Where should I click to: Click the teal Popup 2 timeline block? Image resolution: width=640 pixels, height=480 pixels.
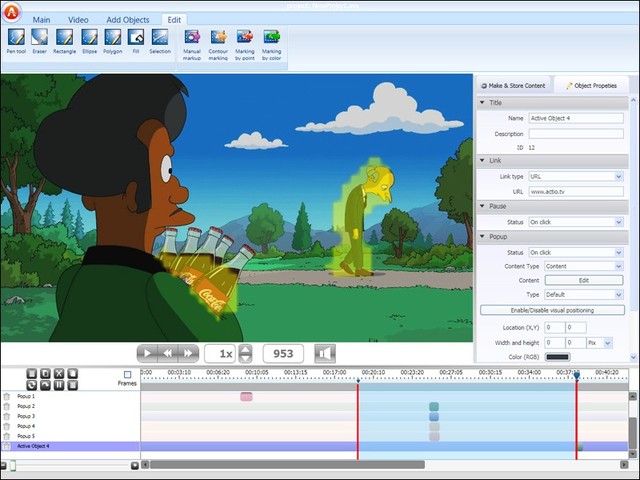point(434,407)
